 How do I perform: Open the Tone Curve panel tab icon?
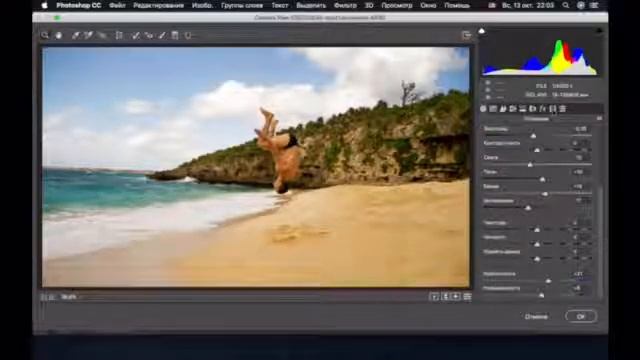[493, 109]
